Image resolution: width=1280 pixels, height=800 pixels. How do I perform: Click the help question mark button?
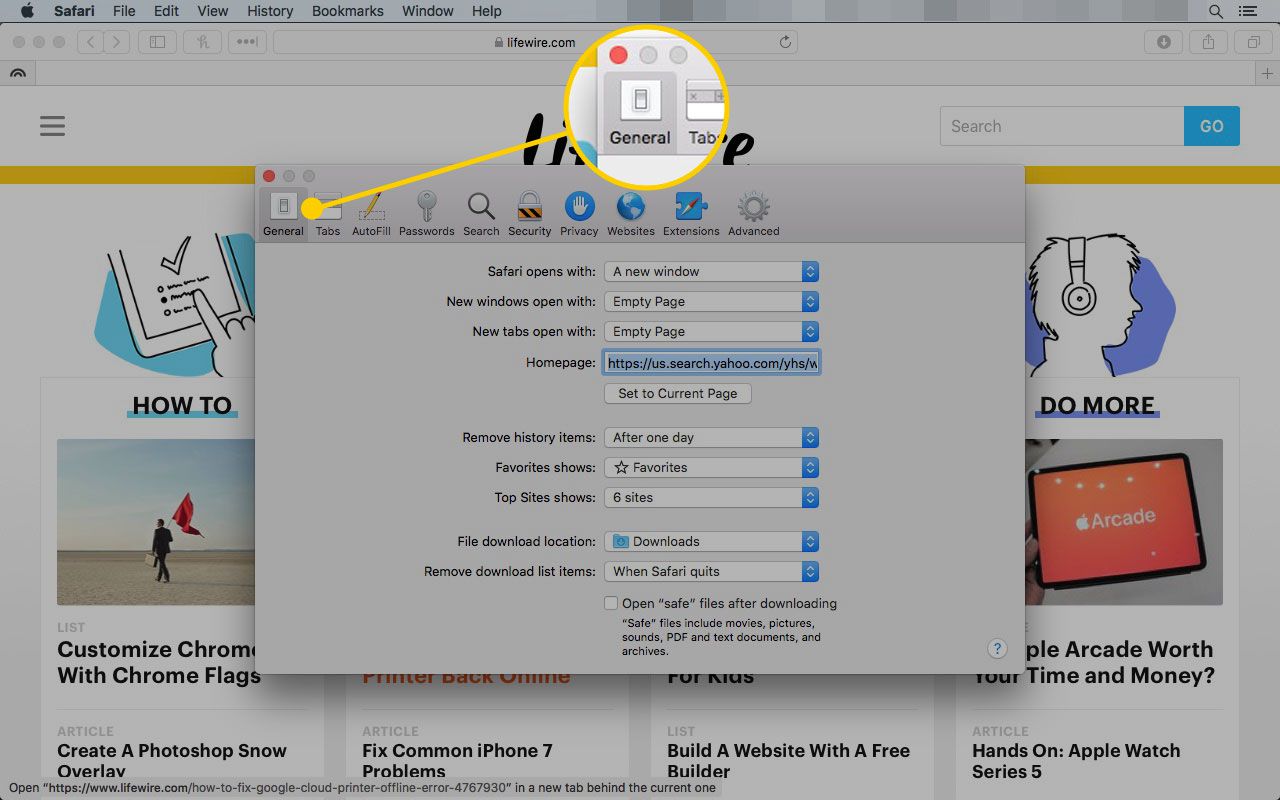tap(997, 648)
